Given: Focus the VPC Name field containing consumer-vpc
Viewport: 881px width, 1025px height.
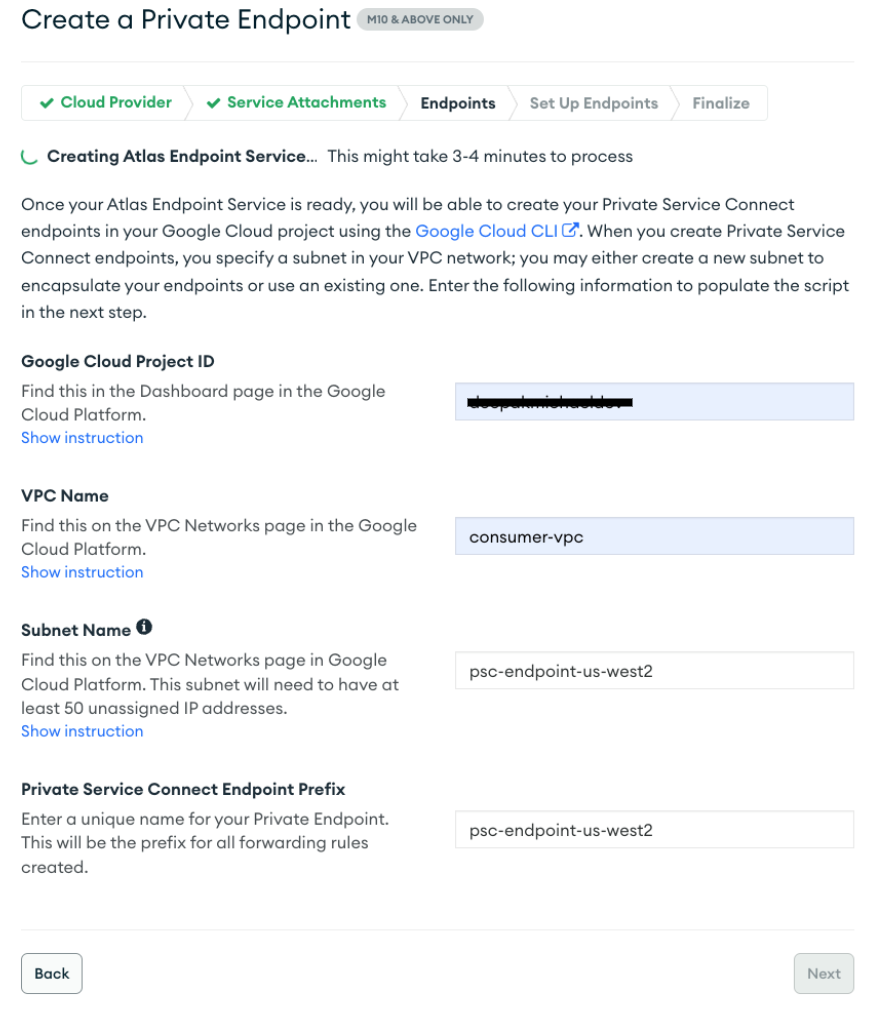Looking at the screenshot, I should click(x=654, y=536).
